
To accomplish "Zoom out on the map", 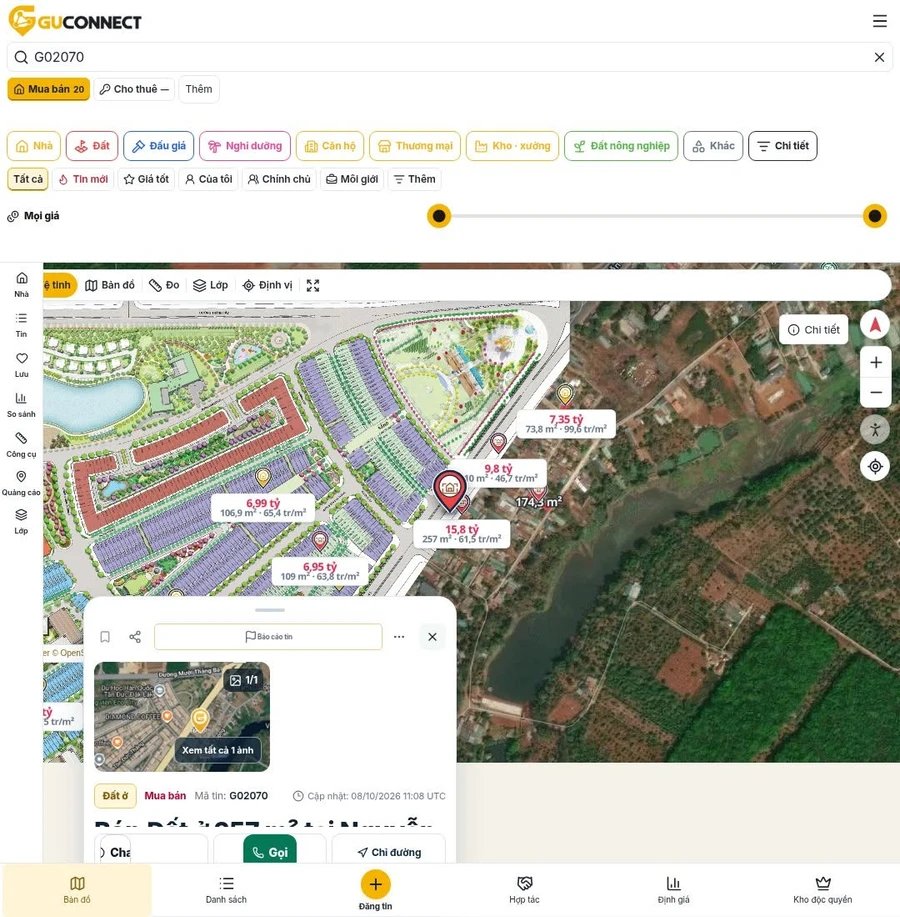I will [875, 392].
